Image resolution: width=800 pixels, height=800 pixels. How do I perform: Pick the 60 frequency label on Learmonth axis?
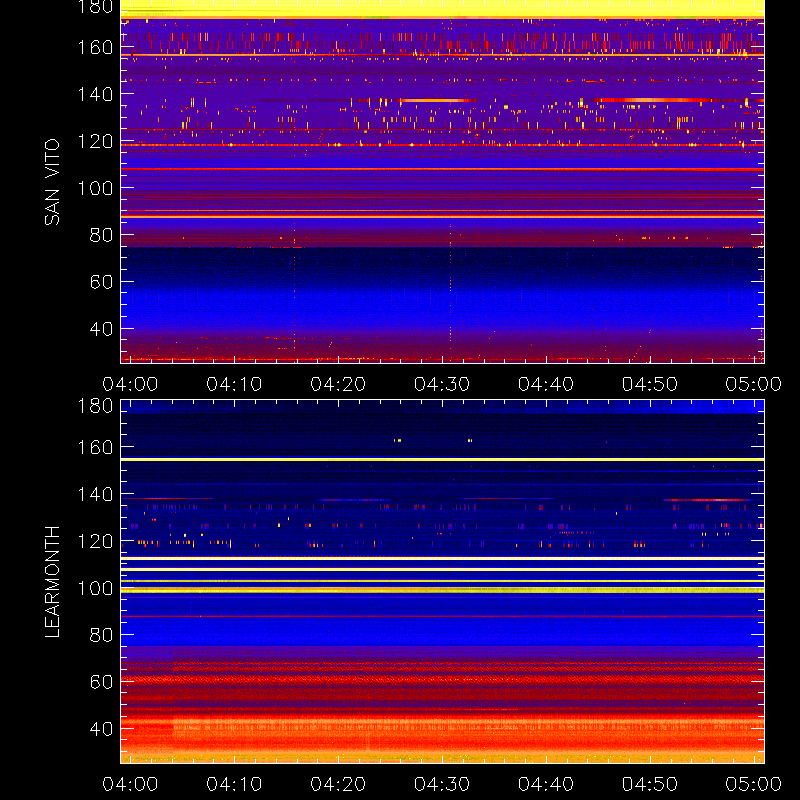pos(101,682)
